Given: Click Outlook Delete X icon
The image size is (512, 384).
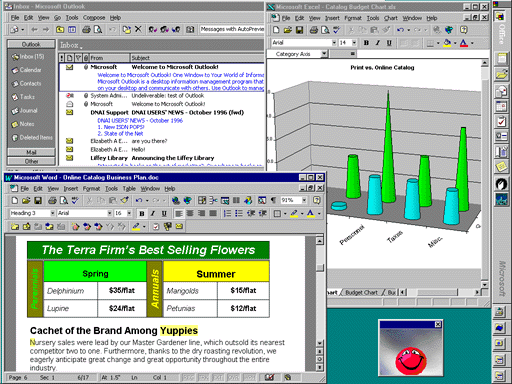Looking at the screenshot, I should click(138, 29).
